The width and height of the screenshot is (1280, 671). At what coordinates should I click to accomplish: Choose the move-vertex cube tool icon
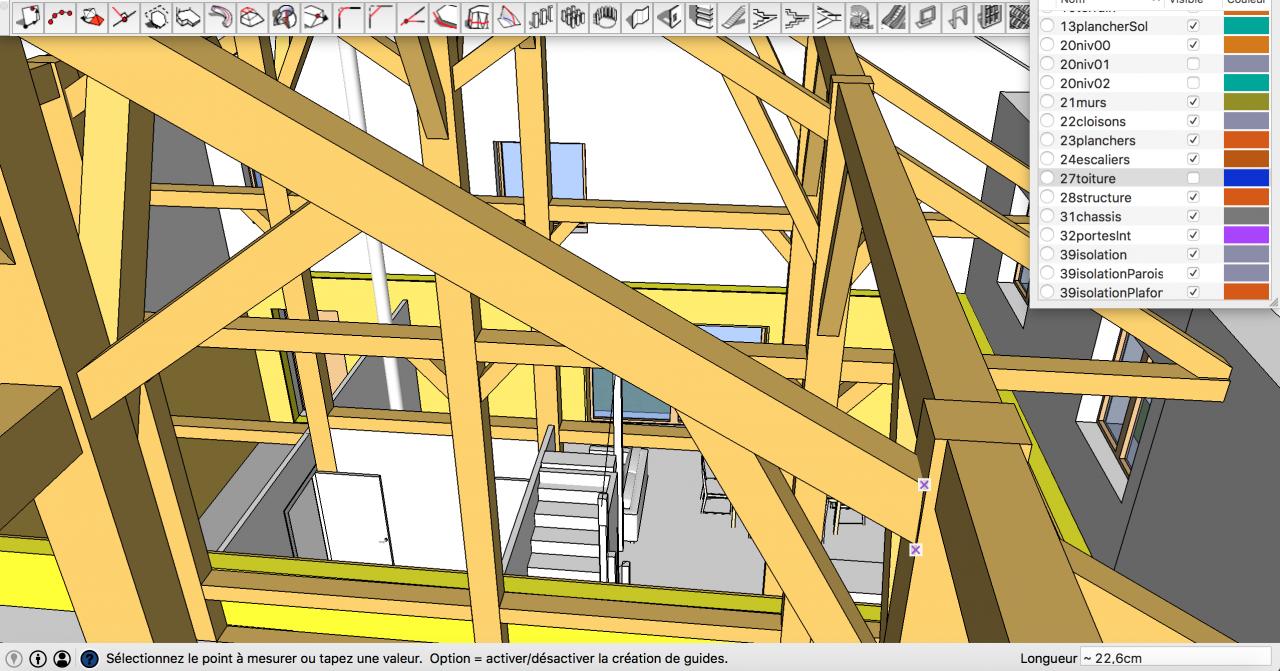317,16
